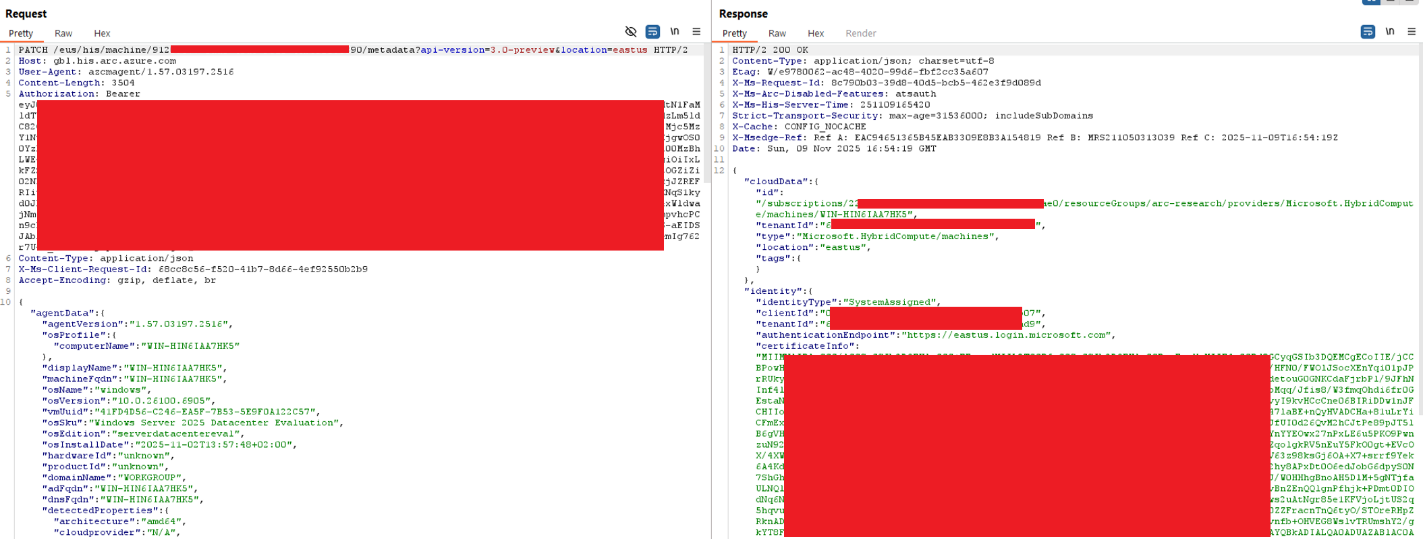Switch Response view to Raw tab
1423x539 pixels.
[x=777, y=34]
